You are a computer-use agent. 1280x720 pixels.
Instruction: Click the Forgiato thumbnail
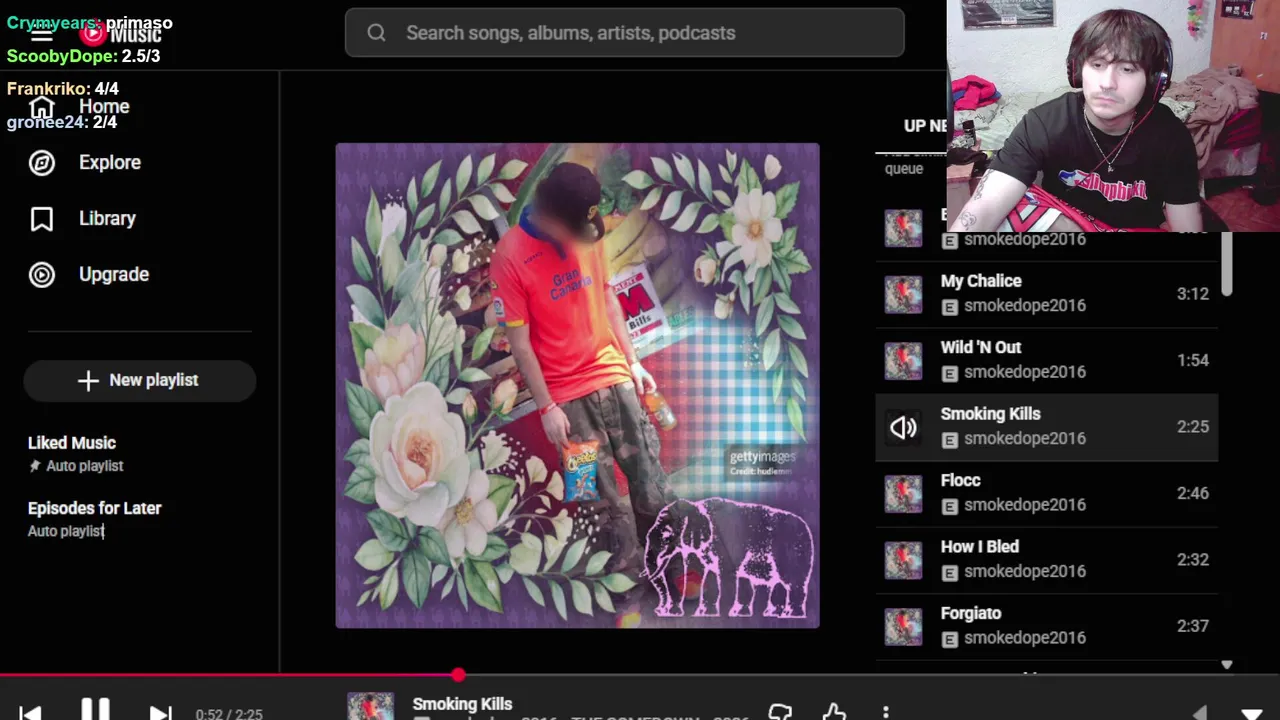coord(903,626)
